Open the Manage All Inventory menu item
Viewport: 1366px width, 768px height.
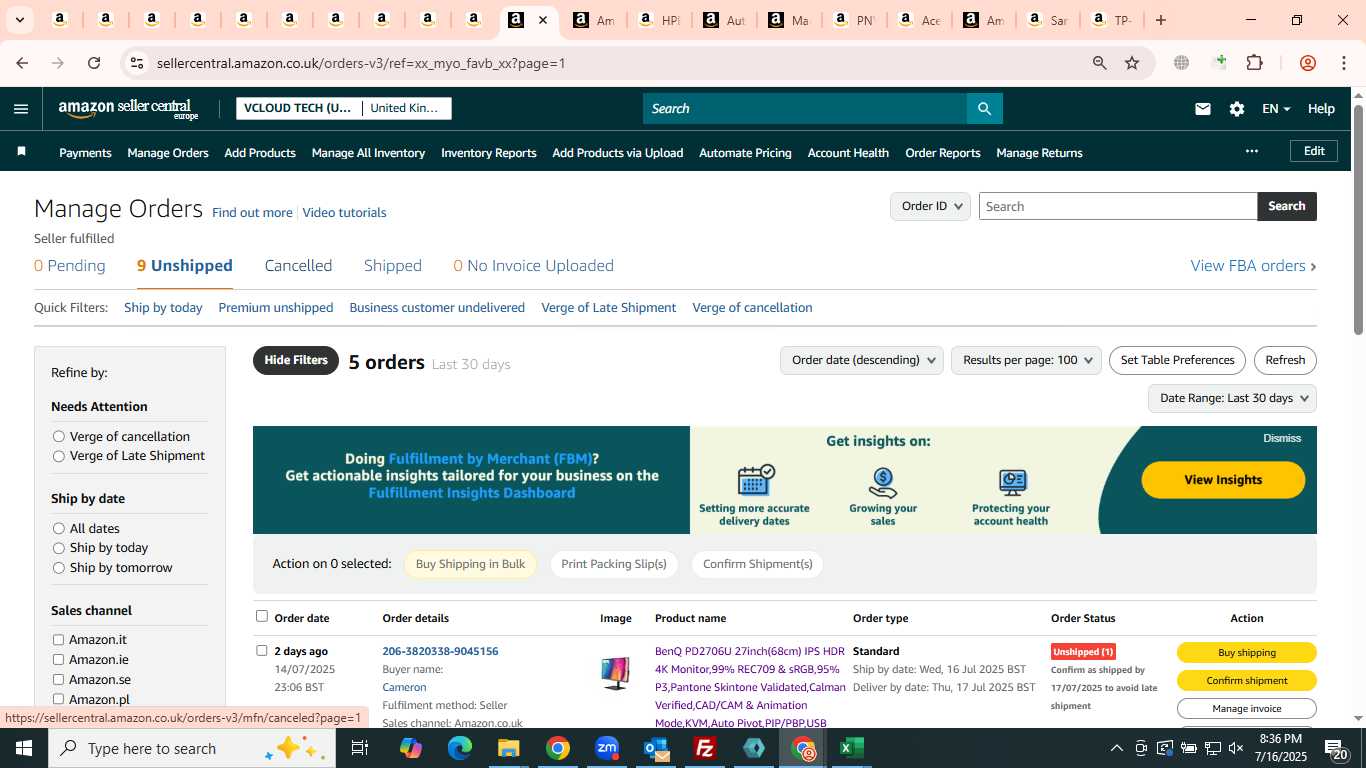click(x=368, y=153)
